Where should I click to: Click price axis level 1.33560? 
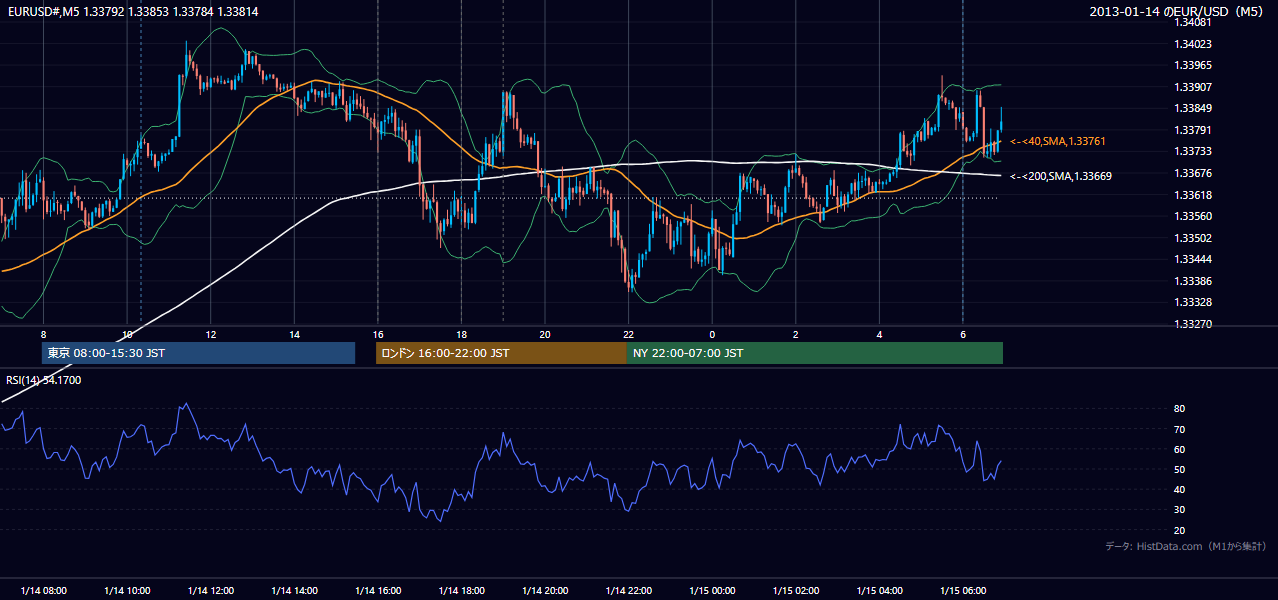point(1194,216)
